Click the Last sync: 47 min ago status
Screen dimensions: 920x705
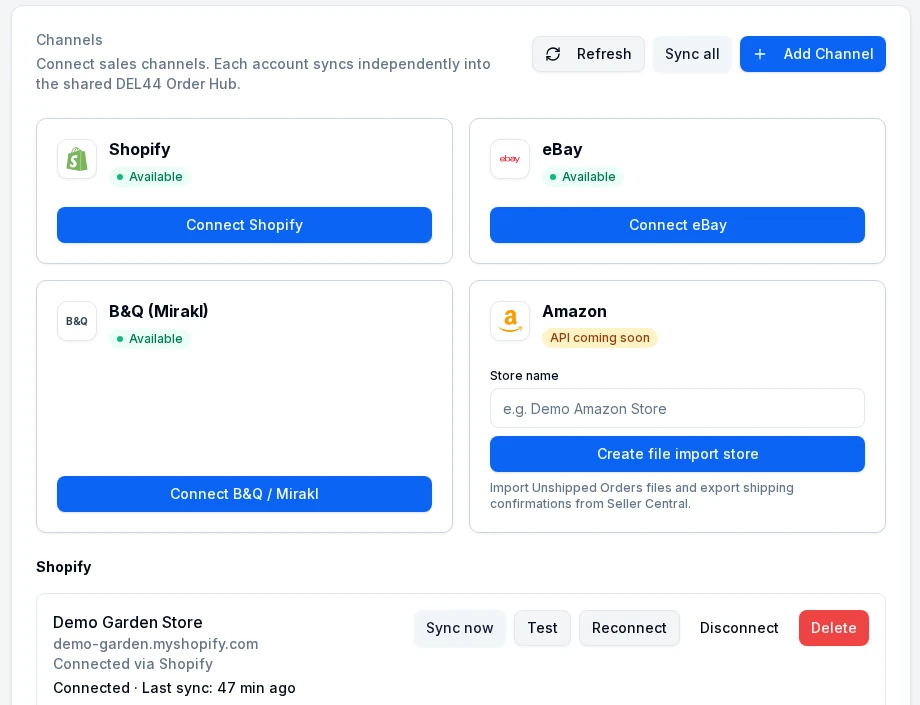[219, 688]
